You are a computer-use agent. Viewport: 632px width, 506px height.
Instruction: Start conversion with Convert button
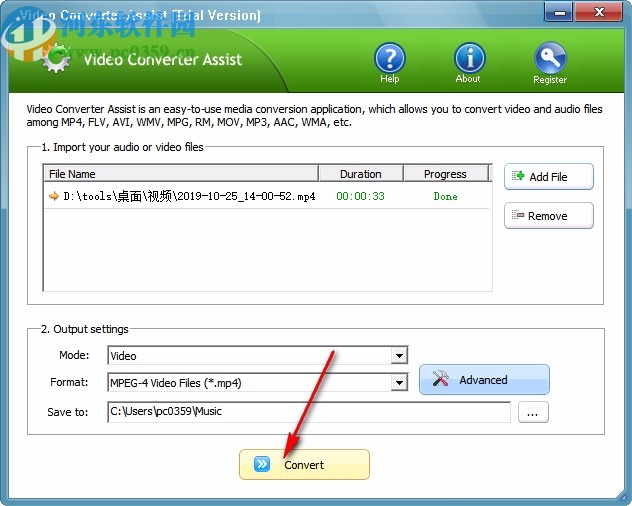pyautogui.click(x=304, y=464)
